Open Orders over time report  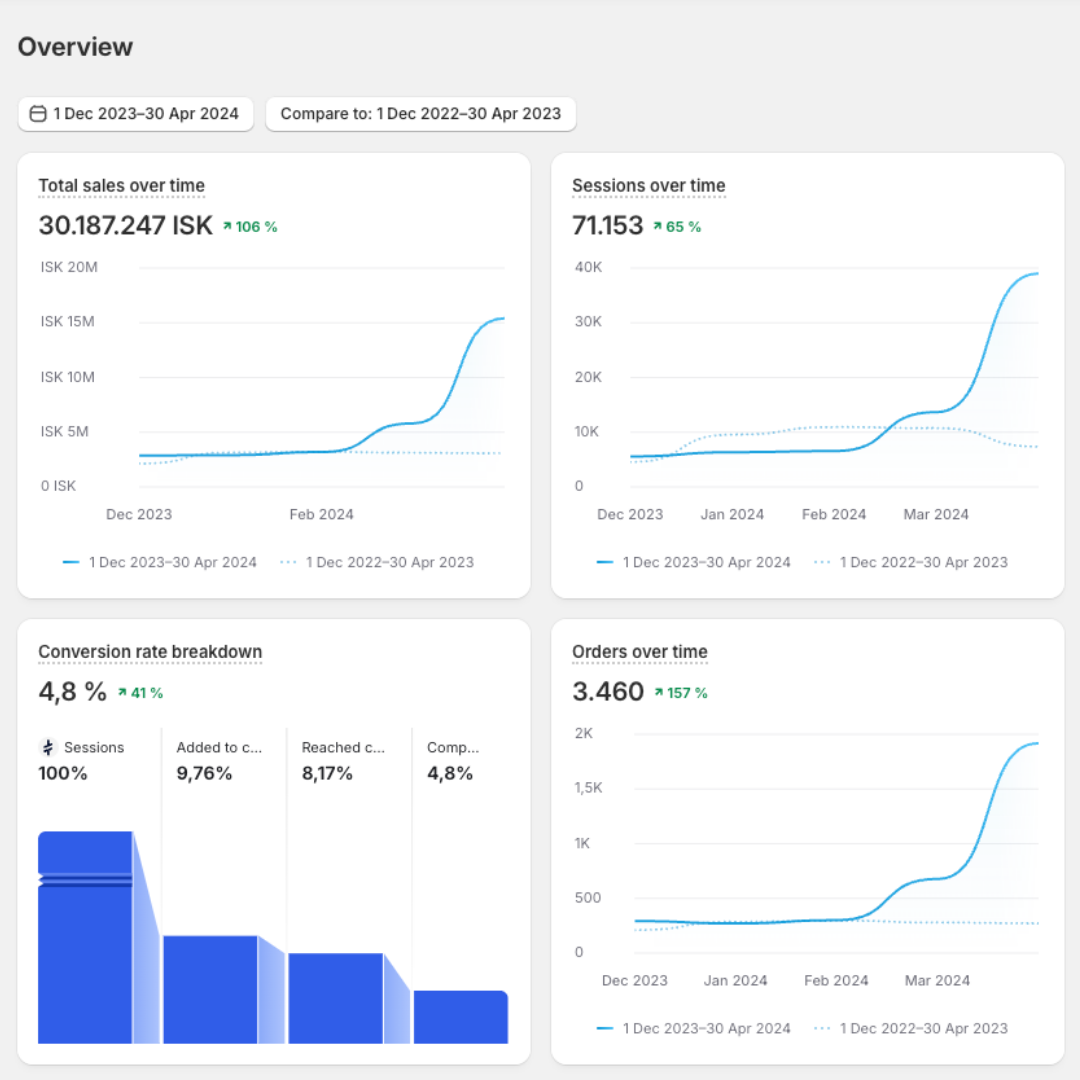click(640, 652)
